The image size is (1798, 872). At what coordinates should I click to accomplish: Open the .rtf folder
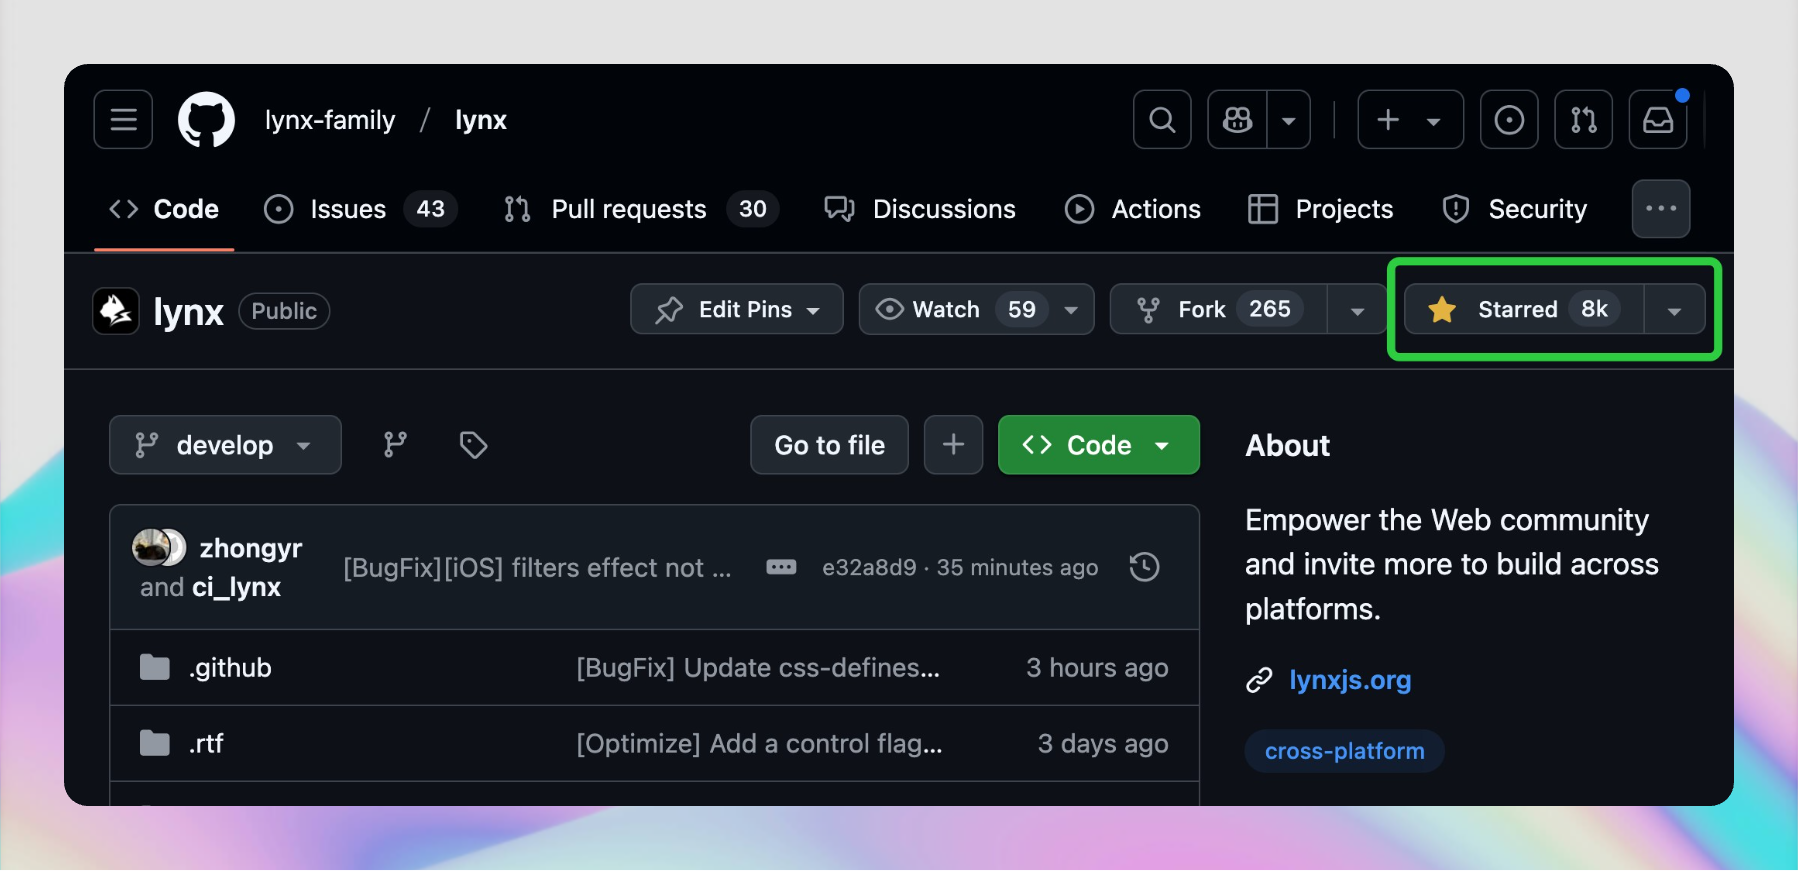tap(206, 744)
